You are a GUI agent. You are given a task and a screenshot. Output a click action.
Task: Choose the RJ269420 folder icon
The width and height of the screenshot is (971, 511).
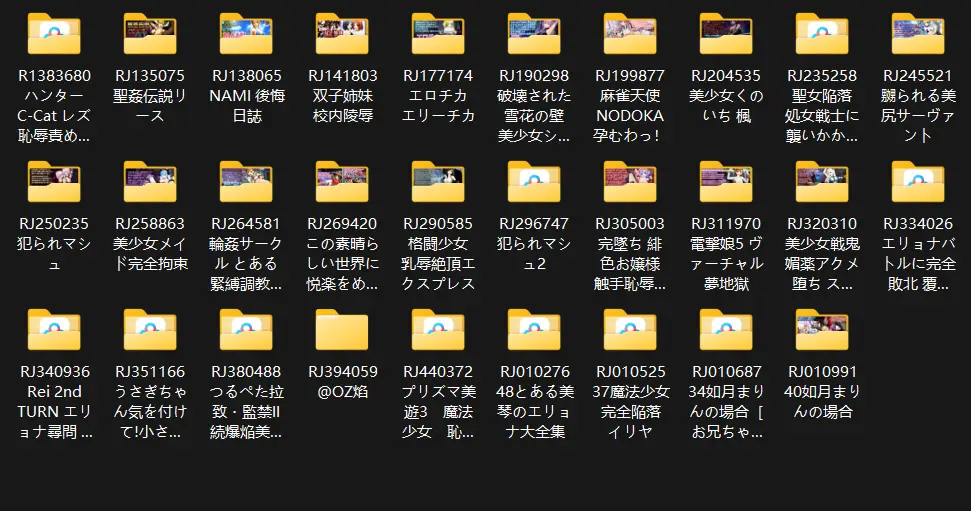click(342, 181)
